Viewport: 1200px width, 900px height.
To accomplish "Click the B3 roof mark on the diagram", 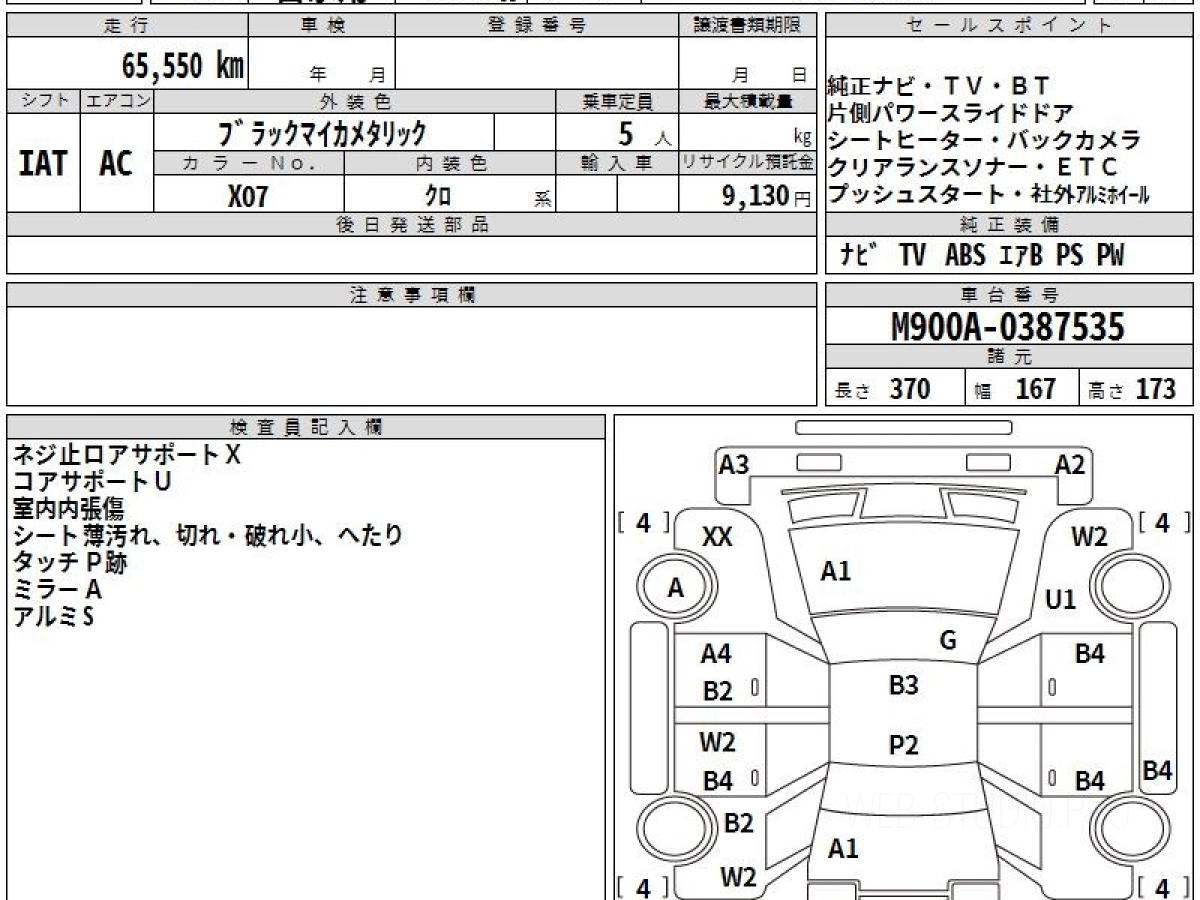I will click(903, 686).
